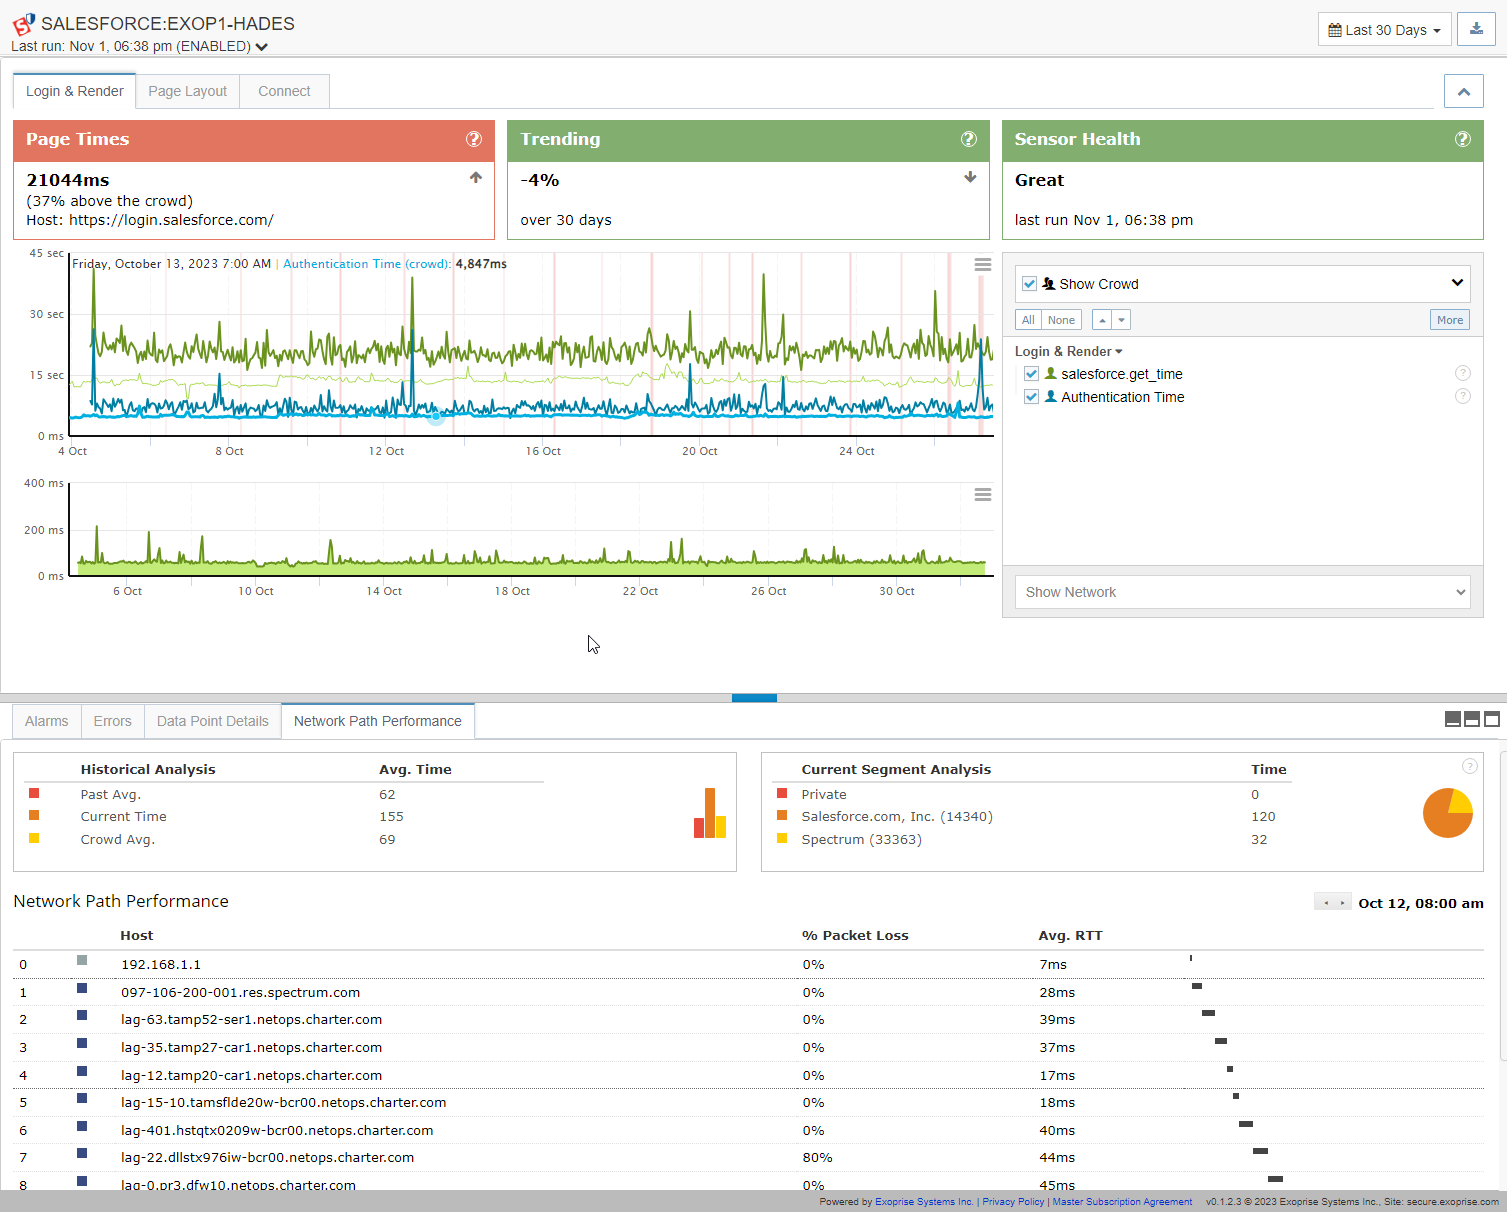1507x1212 pixels.
Task: Open the Privacy Policy link
Action: pos(1012,1202)
